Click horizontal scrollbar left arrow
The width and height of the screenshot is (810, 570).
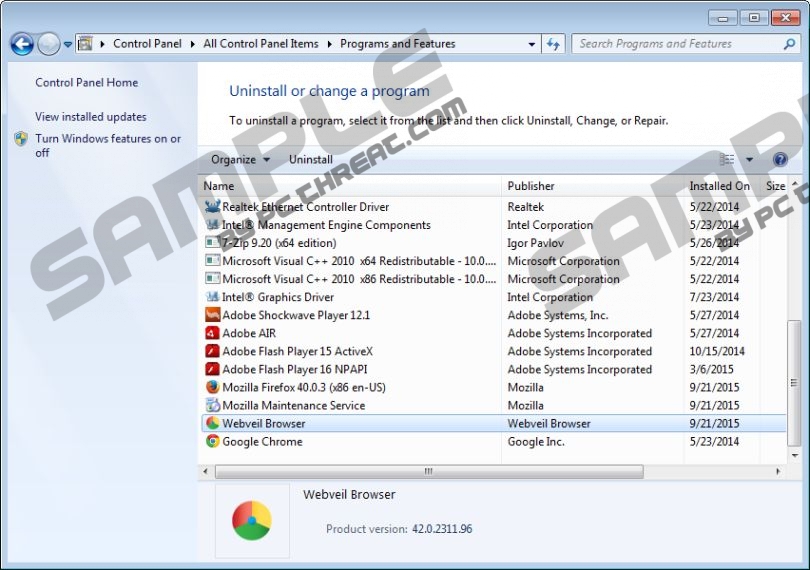pyautogui.click(x=206, y=471)
